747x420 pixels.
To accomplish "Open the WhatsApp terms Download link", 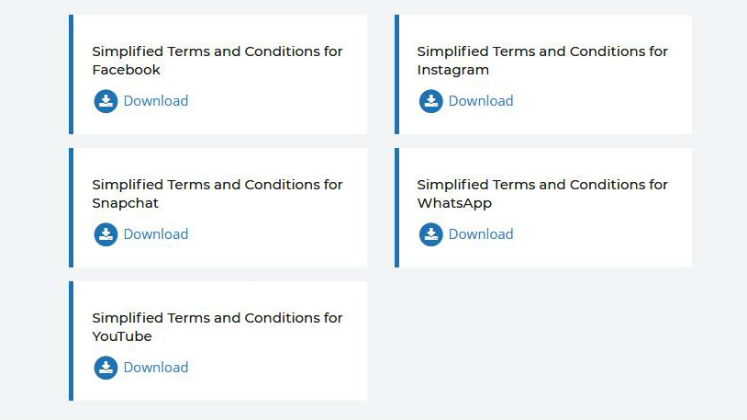I will (480, 234).
